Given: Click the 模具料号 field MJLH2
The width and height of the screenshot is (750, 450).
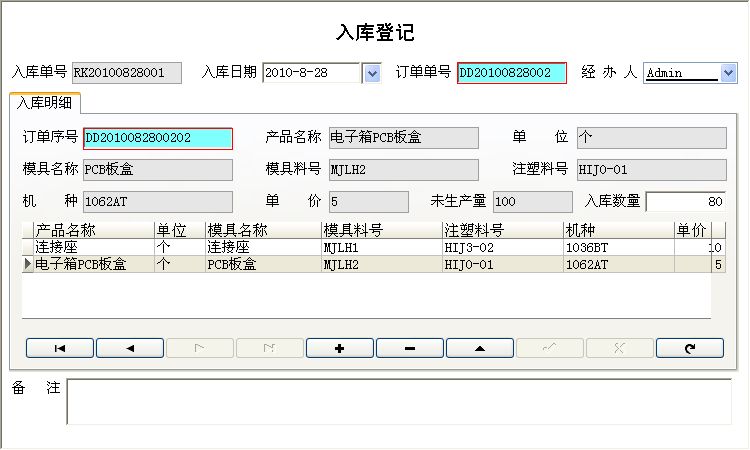Looking at the screenshot, I should (x=403, y=170).
